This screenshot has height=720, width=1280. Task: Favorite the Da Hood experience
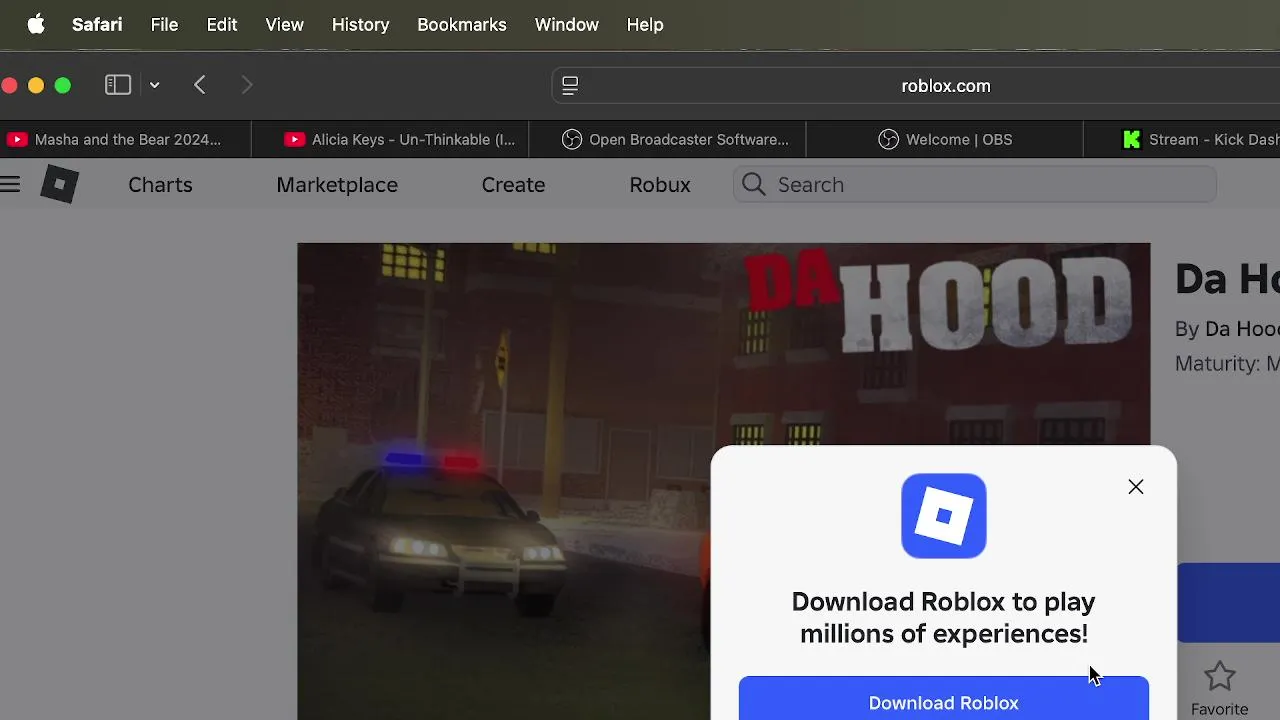pyautogui.click(x=1220, y=689)
